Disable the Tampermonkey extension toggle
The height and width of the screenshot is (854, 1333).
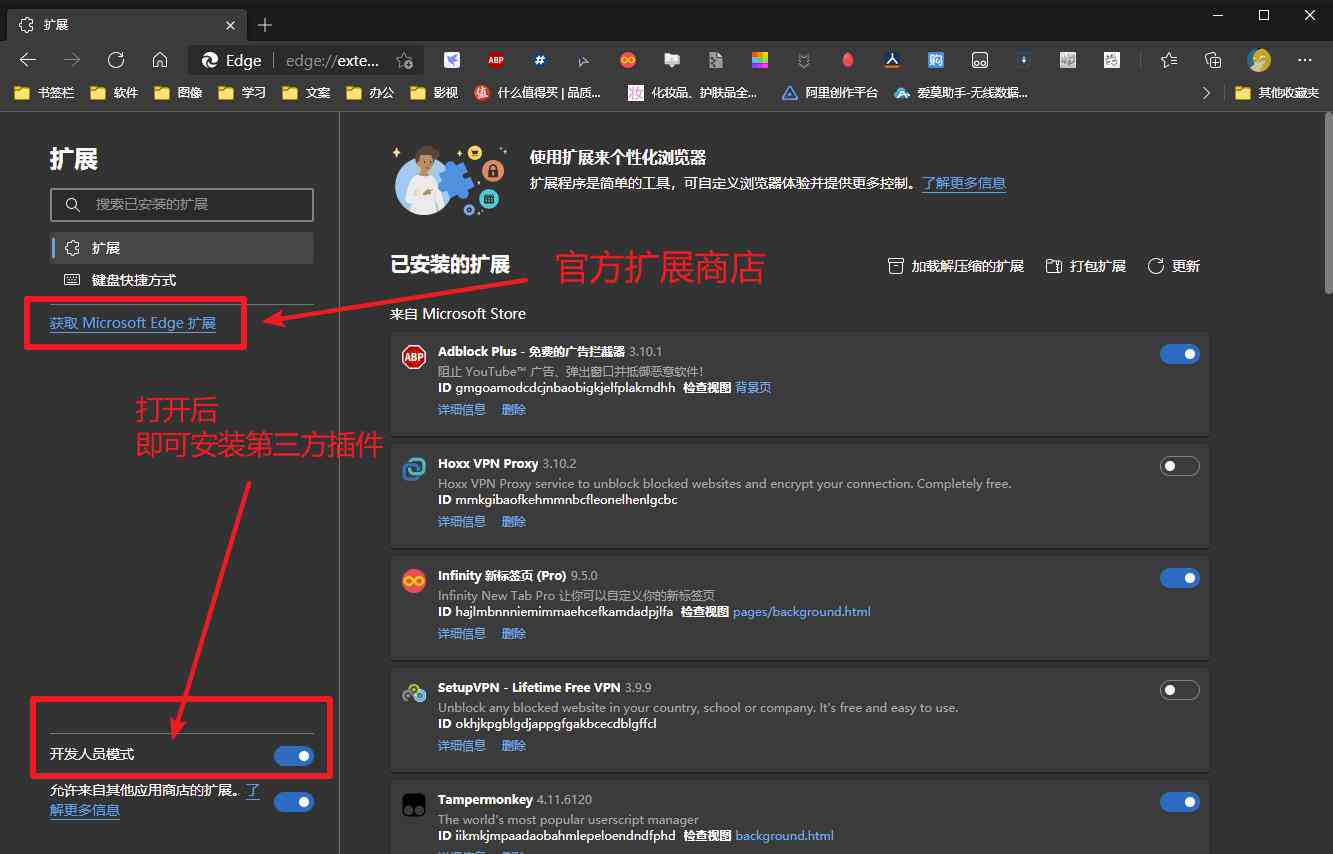tap(1180, 802)
